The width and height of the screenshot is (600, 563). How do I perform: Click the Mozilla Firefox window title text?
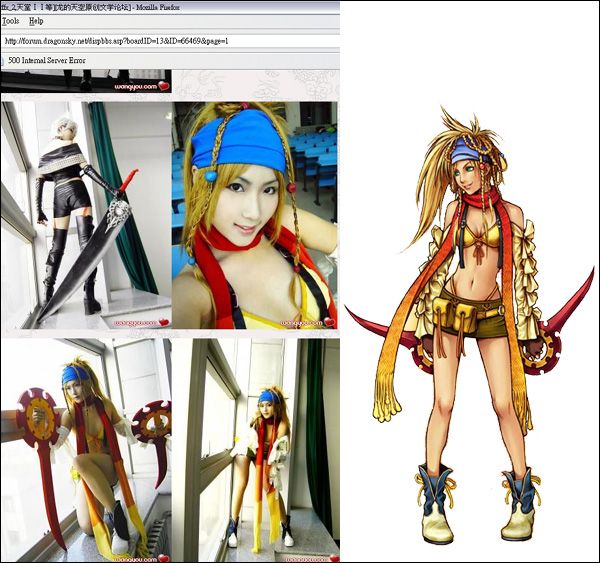click(x=90, y=7)
